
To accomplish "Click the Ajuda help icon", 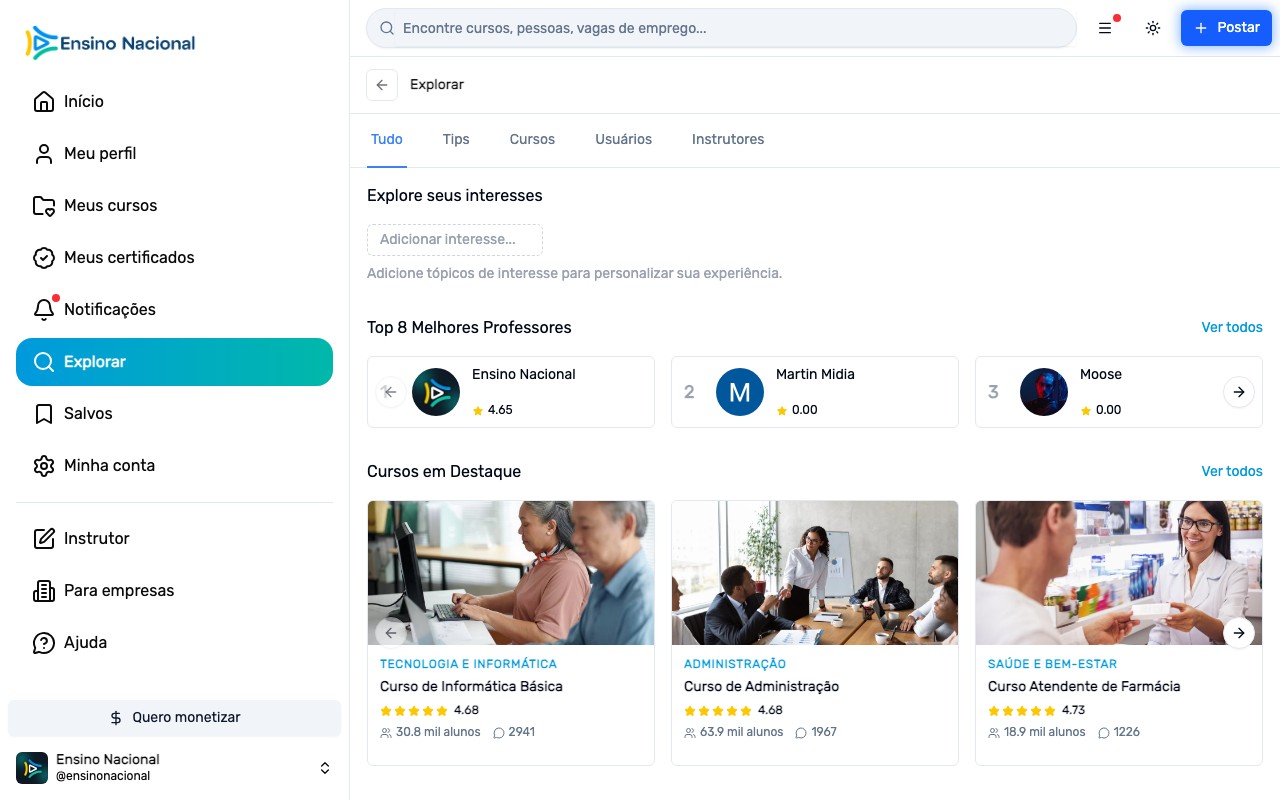I will pyautogui.click(x=44, y=642).
